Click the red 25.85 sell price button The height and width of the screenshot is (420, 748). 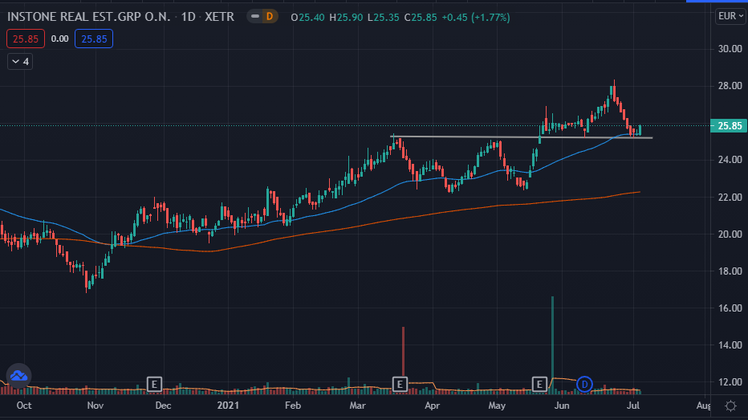tap(25, 39)
